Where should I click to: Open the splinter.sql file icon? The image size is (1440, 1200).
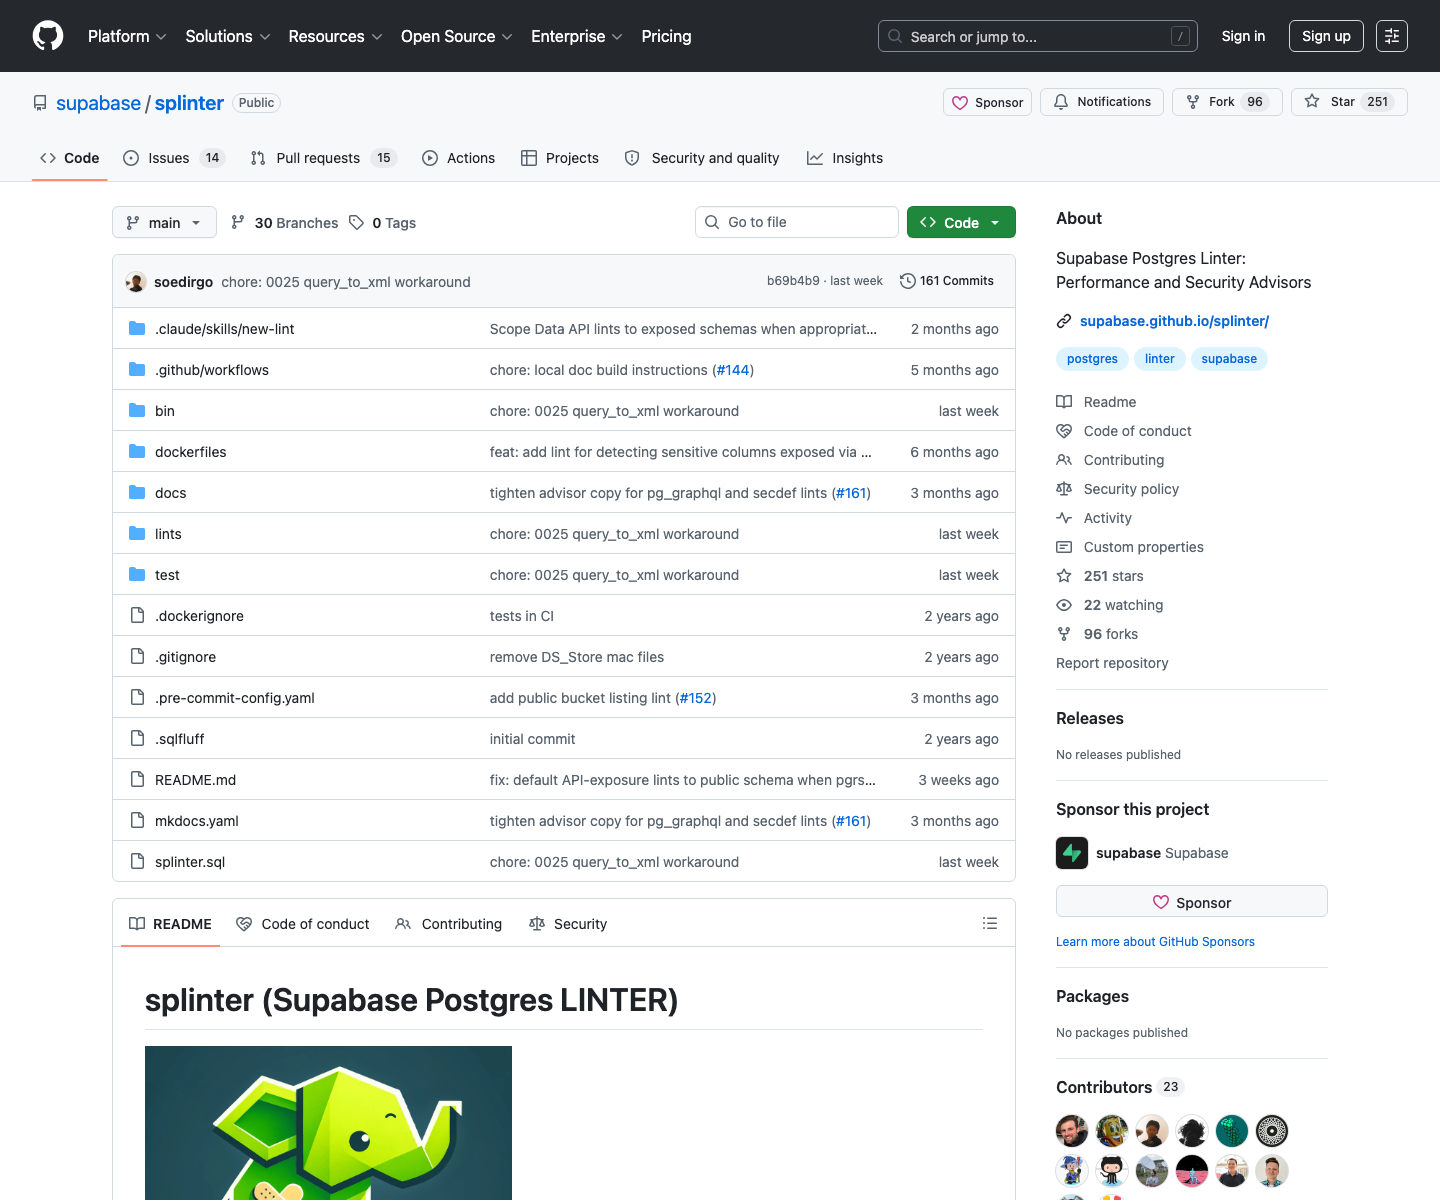point(137,862)
